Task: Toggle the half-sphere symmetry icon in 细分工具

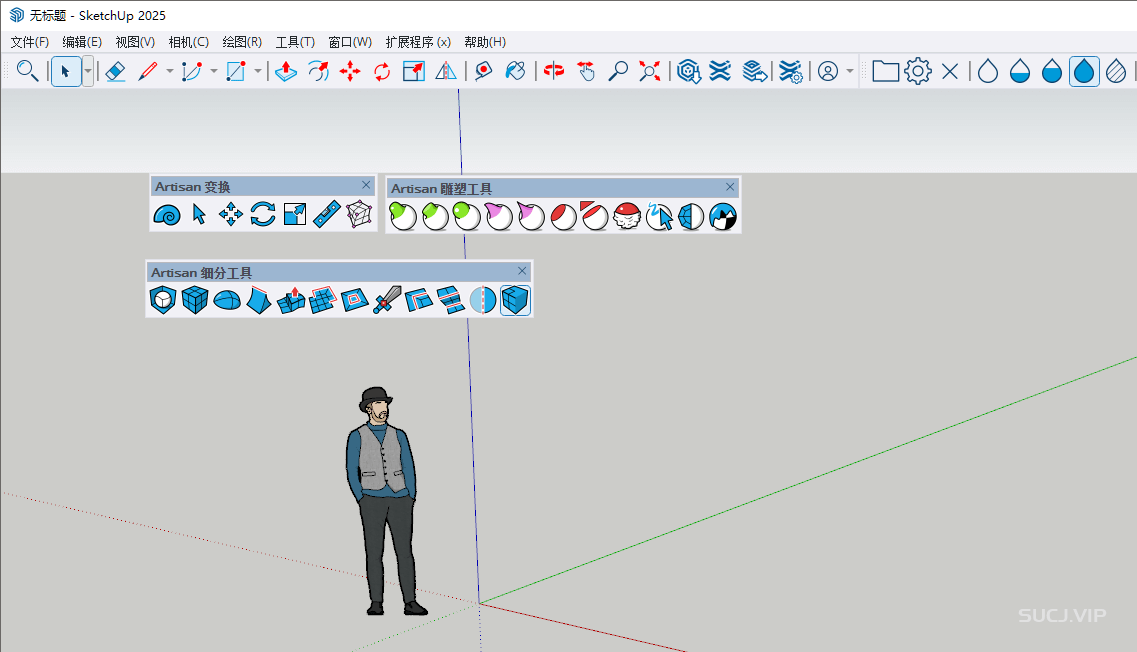Action: click(483, 300)
